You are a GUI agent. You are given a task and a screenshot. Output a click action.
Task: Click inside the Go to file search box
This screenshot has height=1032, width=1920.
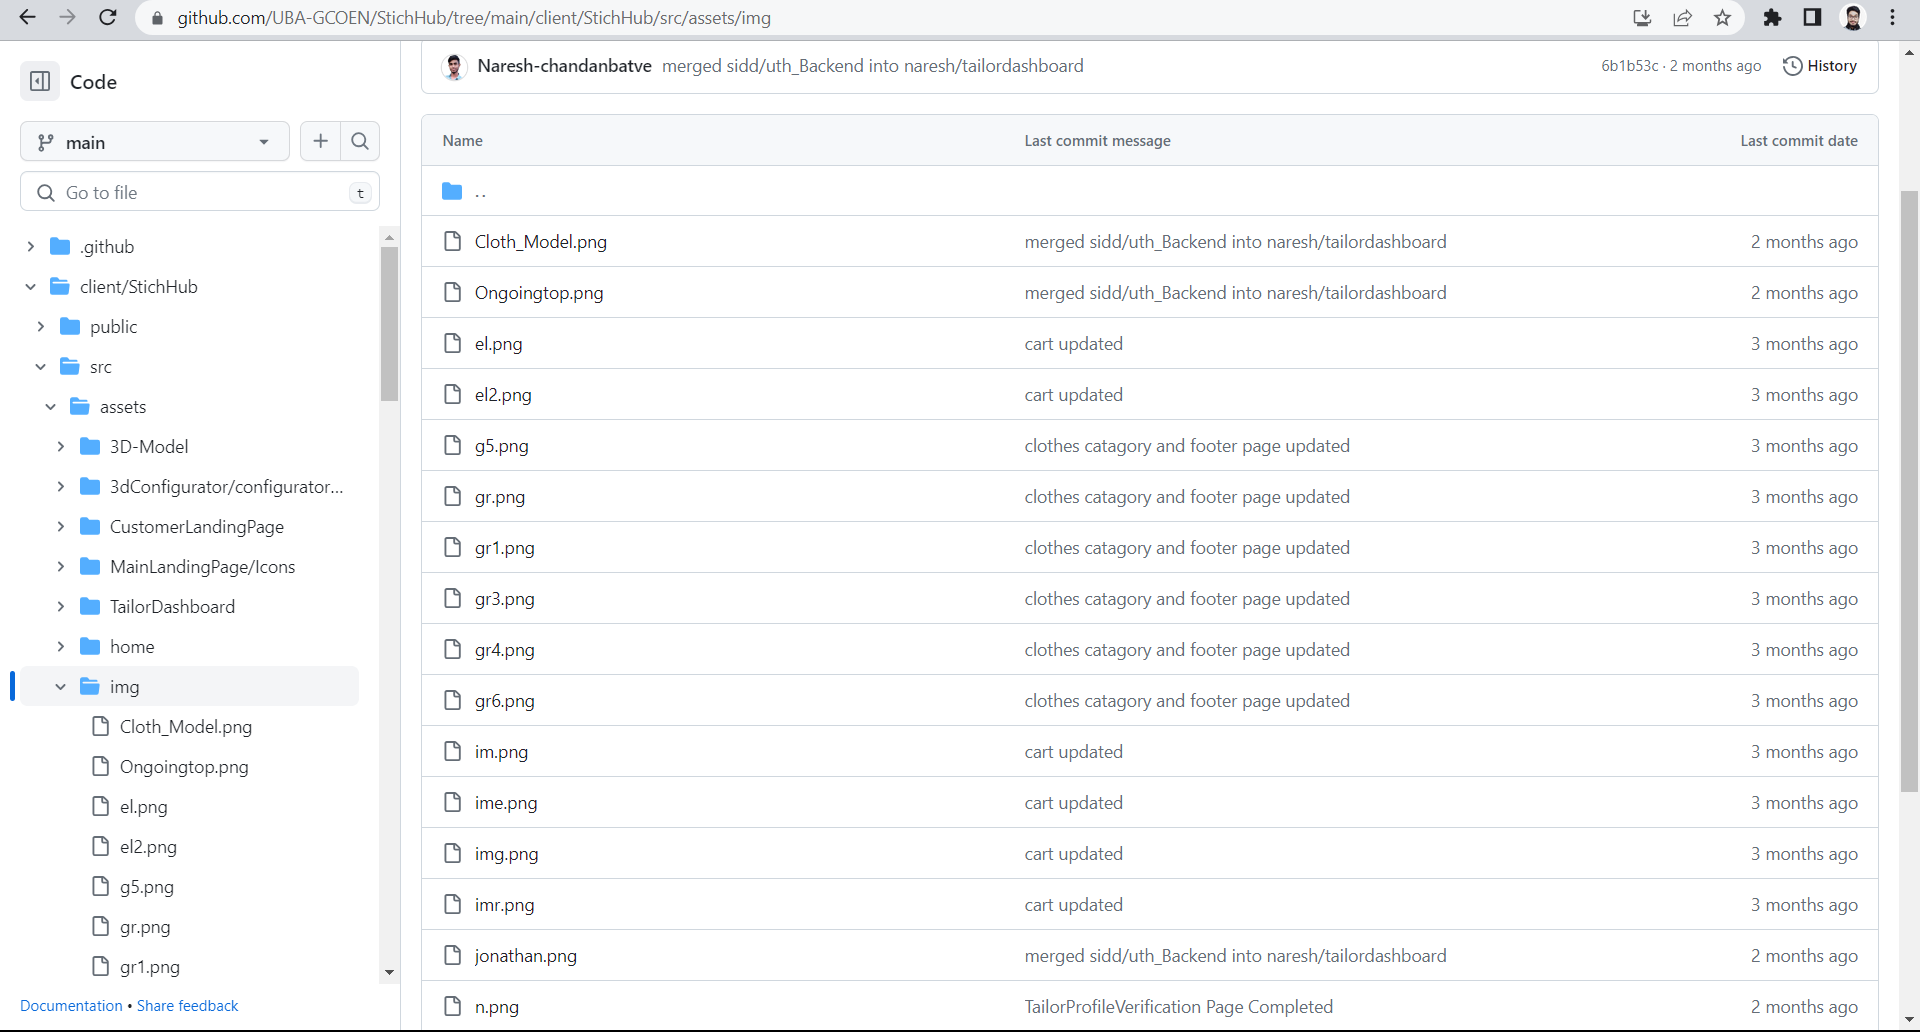point(200,192)
